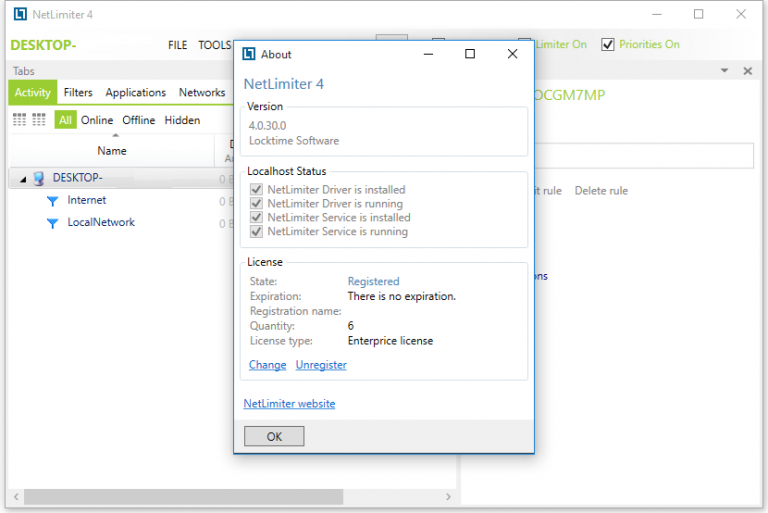Open the FILE menu
The height and width of the screenshot is (513, 768).
coord(177,45)
